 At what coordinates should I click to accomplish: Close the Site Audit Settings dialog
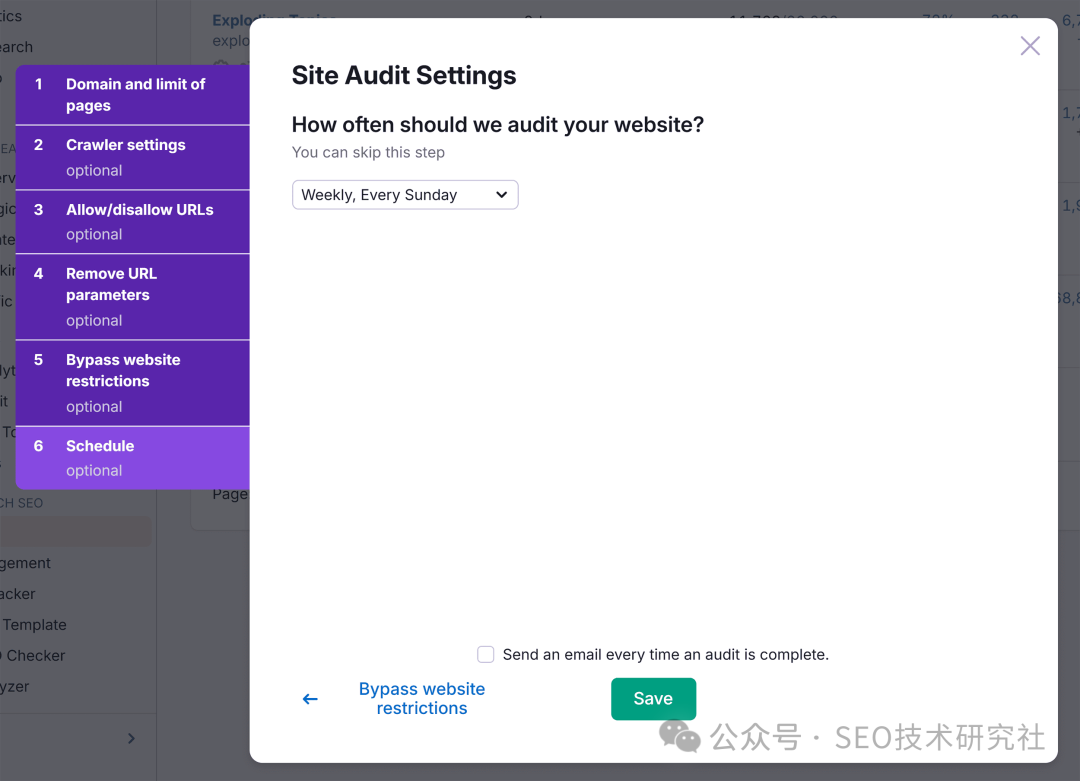tap(1030, 46)
